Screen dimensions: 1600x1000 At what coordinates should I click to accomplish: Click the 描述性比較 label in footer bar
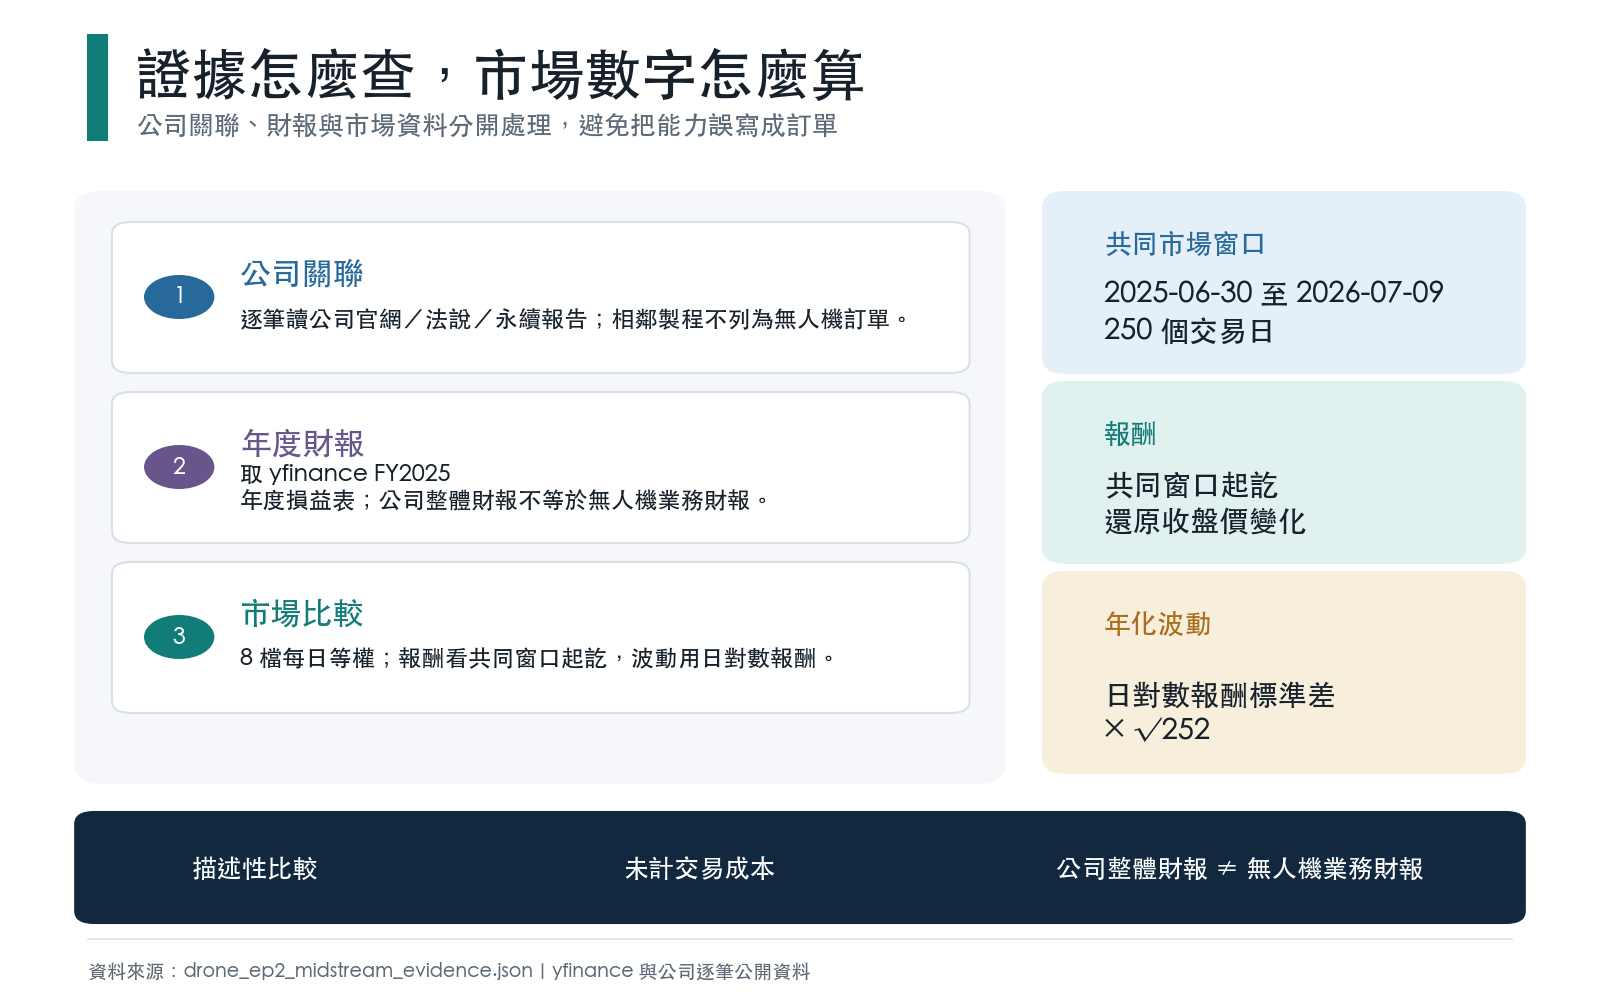coord(255,869)
